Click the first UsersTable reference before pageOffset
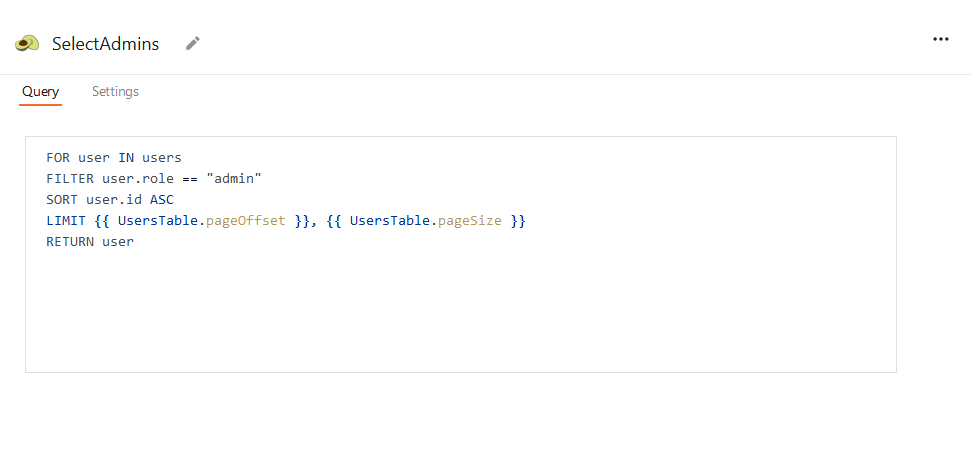This screenshot has height=476, width=971. click(x=158, y=220)
